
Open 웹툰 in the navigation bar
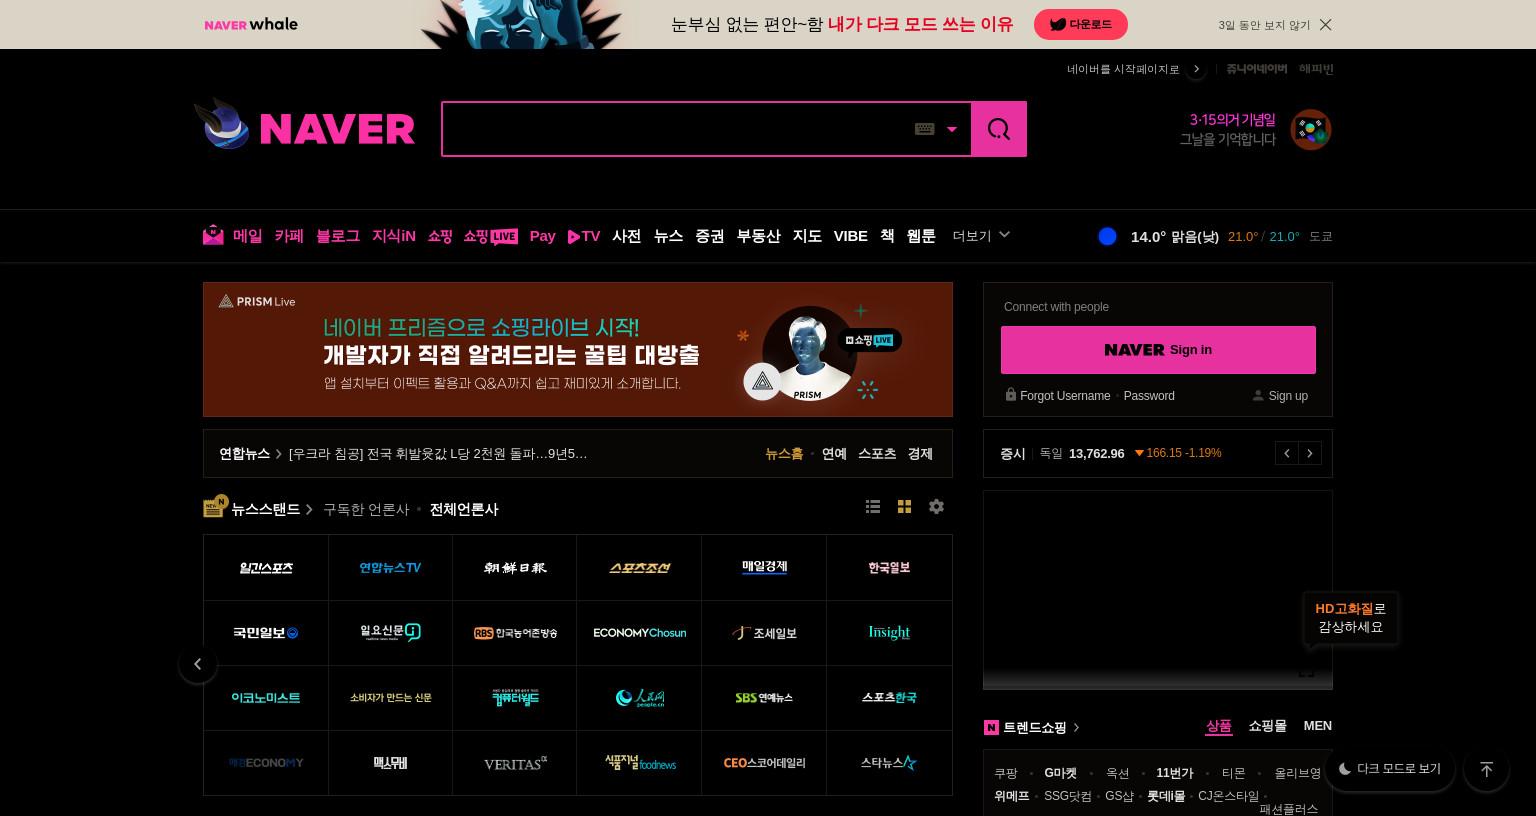[x=921, y=236]
